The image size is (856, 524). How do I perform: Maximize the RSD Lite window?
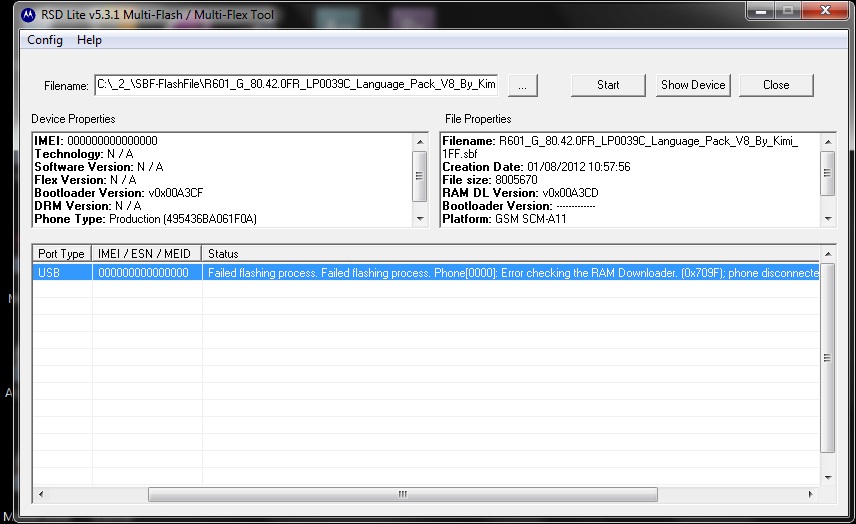[x=788, y=10]
